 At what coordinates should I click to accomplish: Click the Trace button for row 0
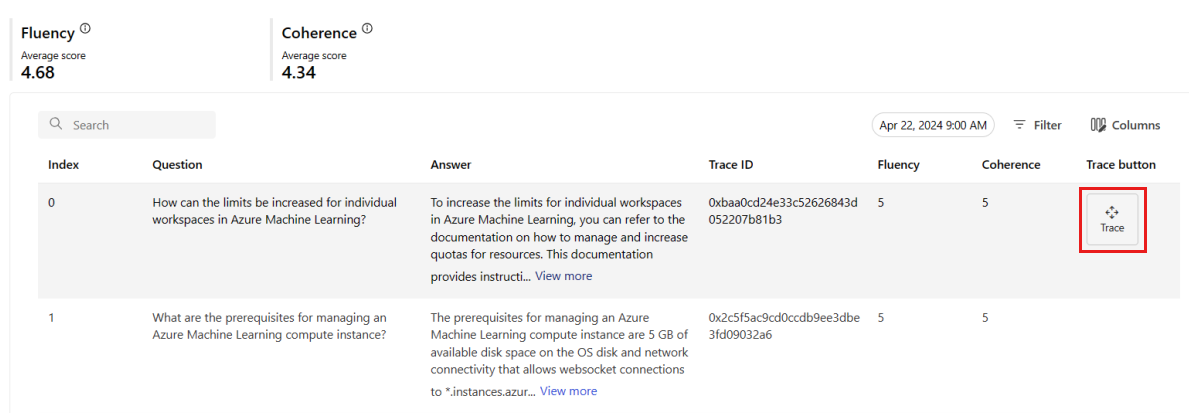[x=1112, y=220]
